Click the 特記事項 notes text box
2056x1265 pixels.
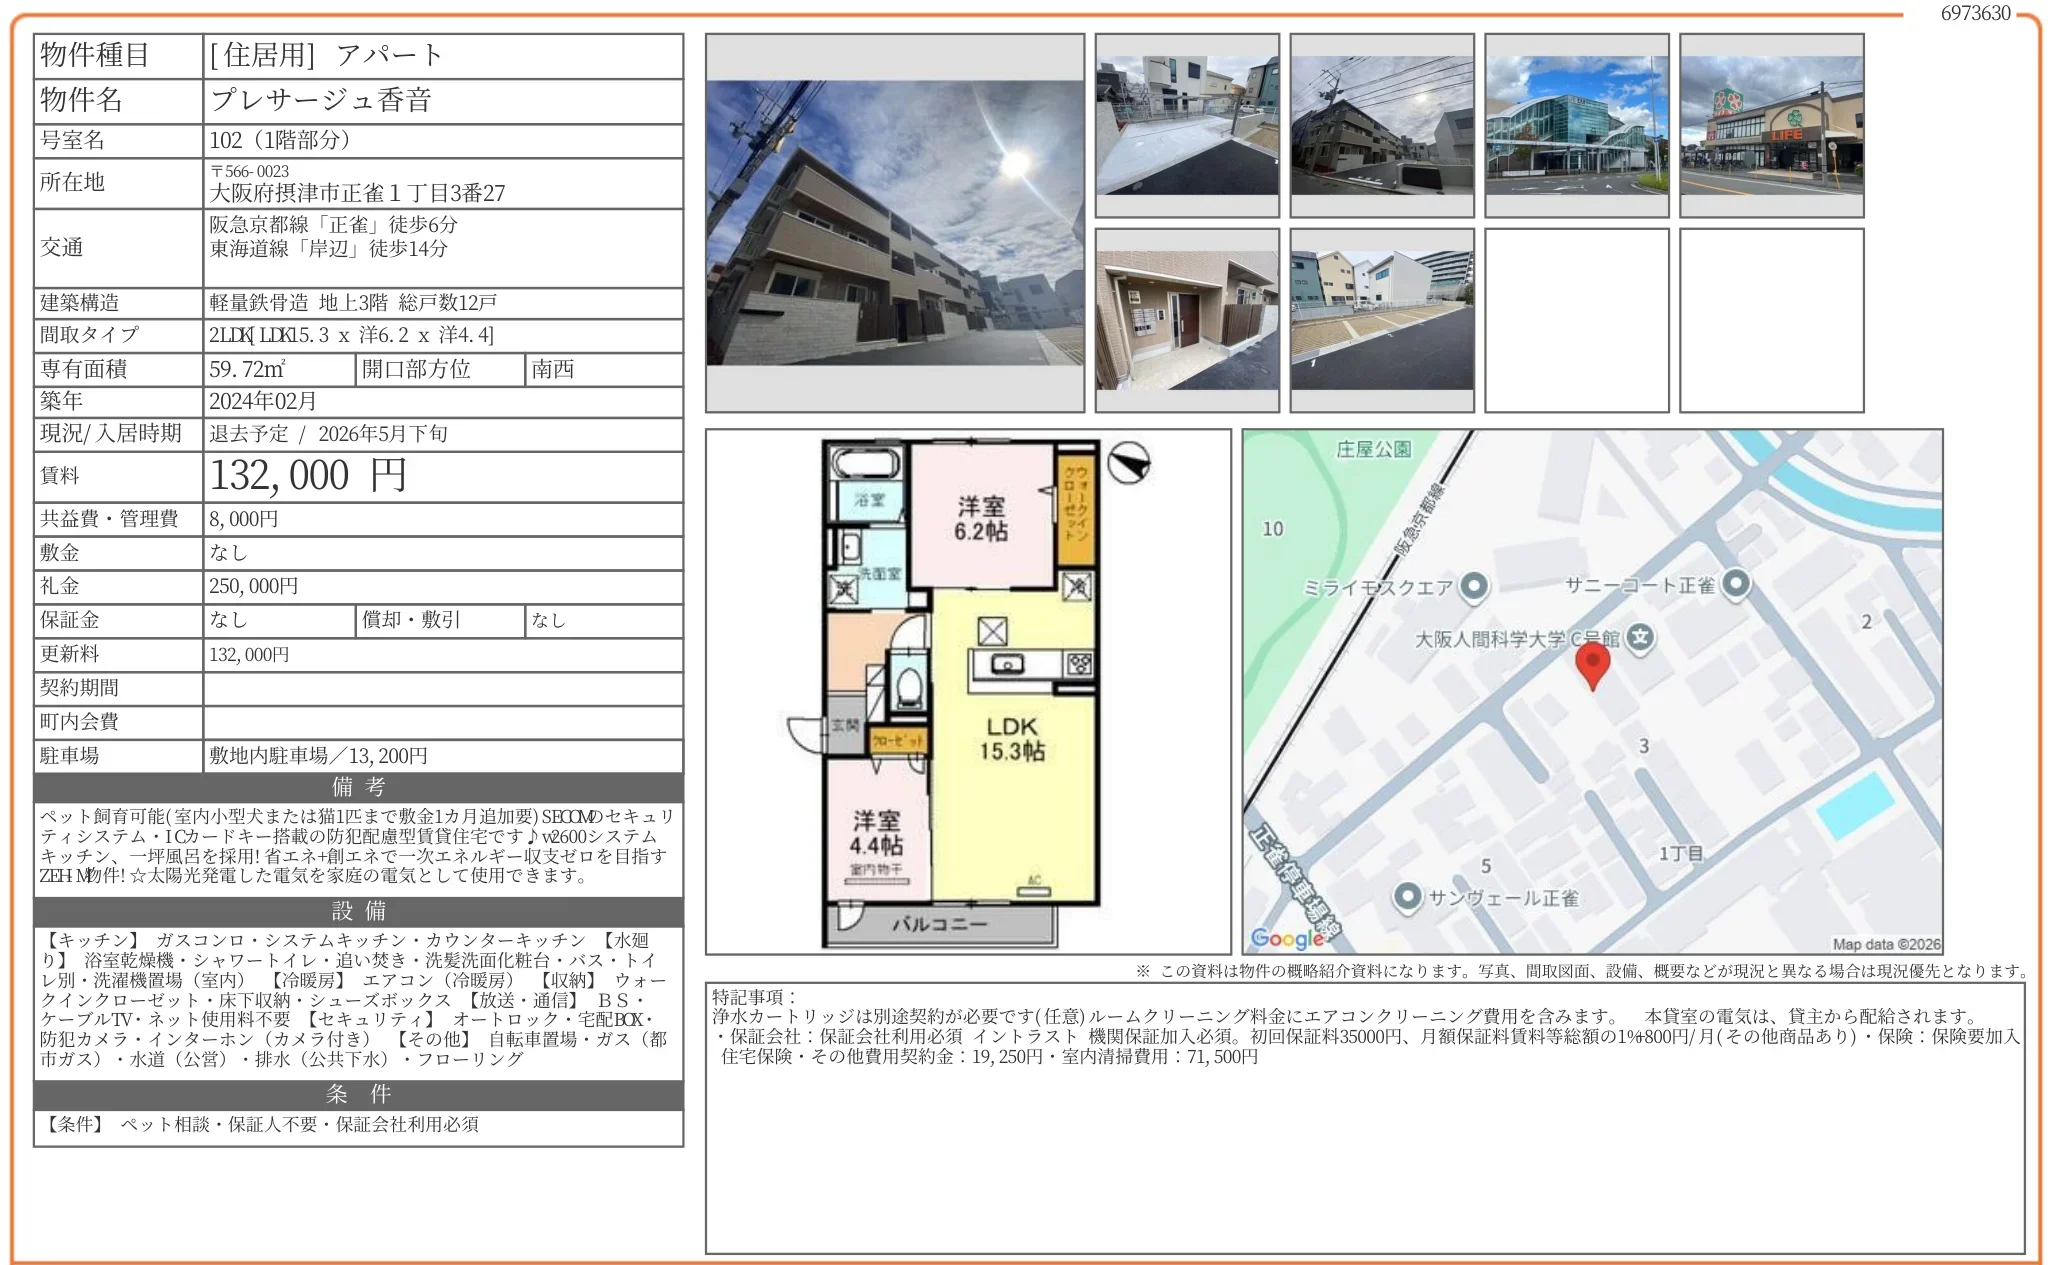coord(1364,1117)
